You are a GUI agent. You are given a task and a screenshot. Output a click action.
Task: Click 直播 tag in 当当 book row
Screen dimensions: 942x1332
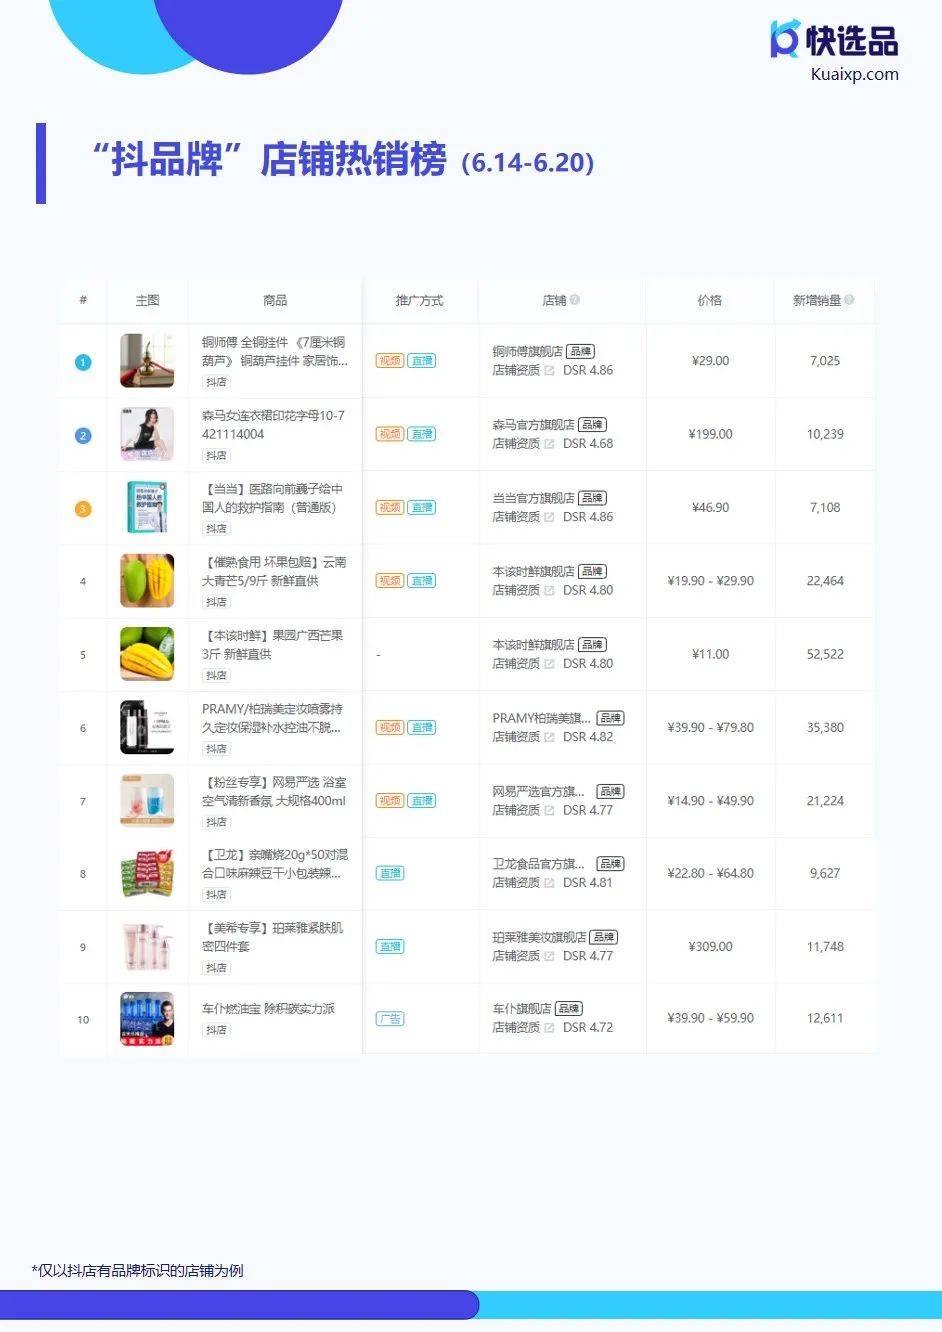click(422, 508)
